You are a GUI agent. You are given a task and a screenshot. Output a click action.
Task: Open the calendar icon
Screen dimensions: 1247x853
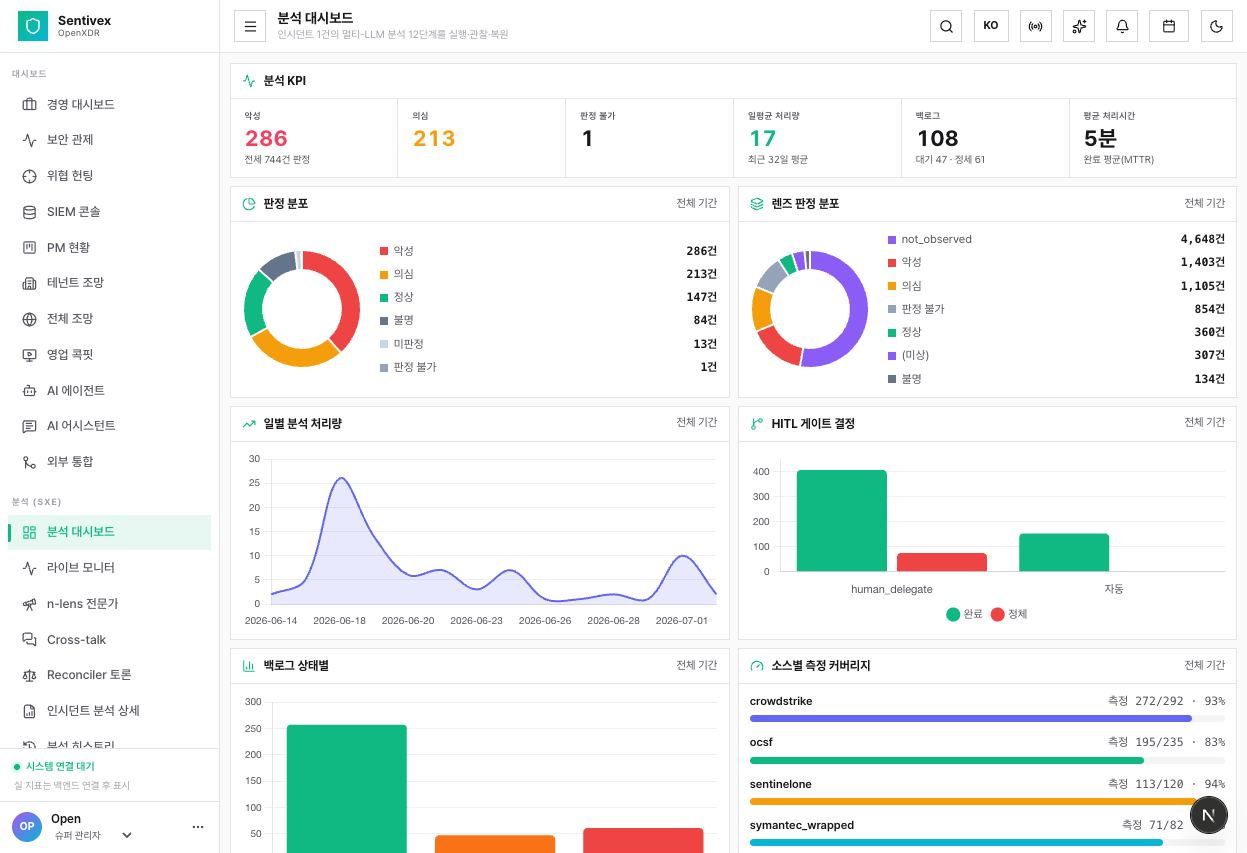[x=1168, y=26]
